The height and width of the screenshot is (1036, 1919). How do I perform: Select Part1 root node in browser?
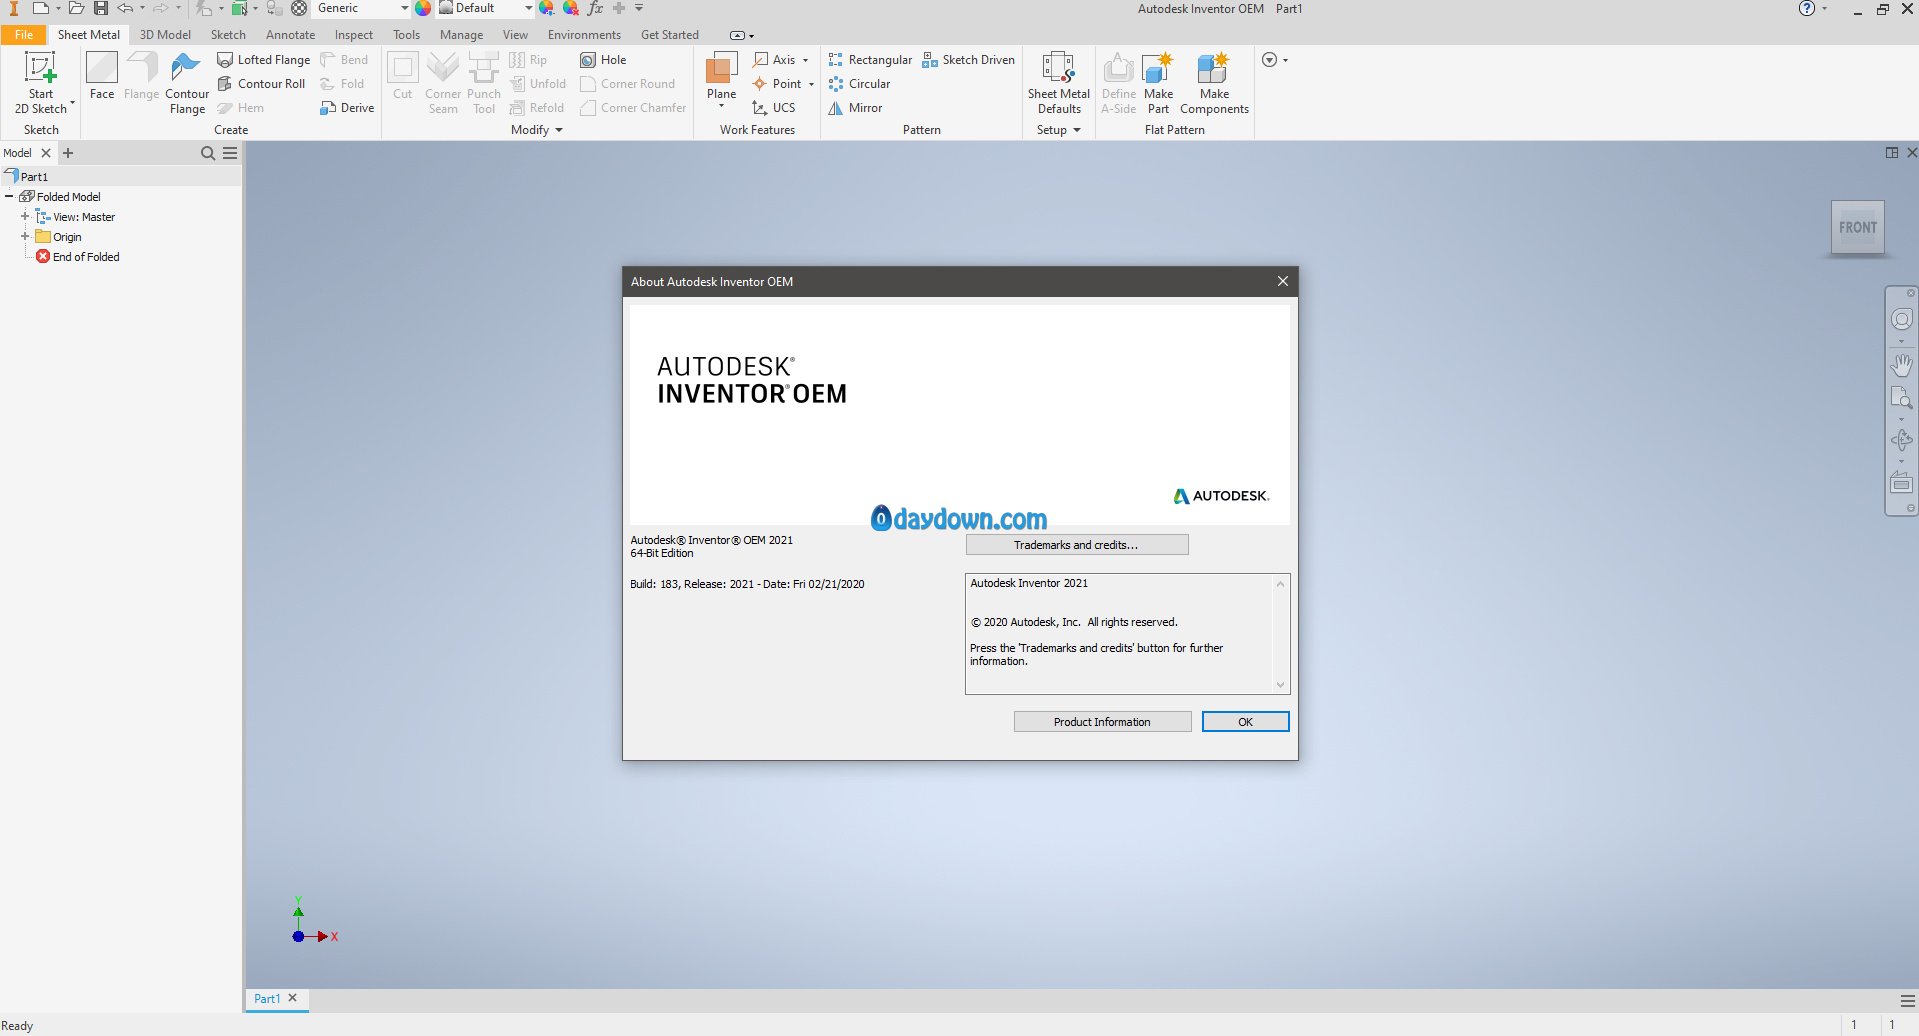click(x=27, y=176)
